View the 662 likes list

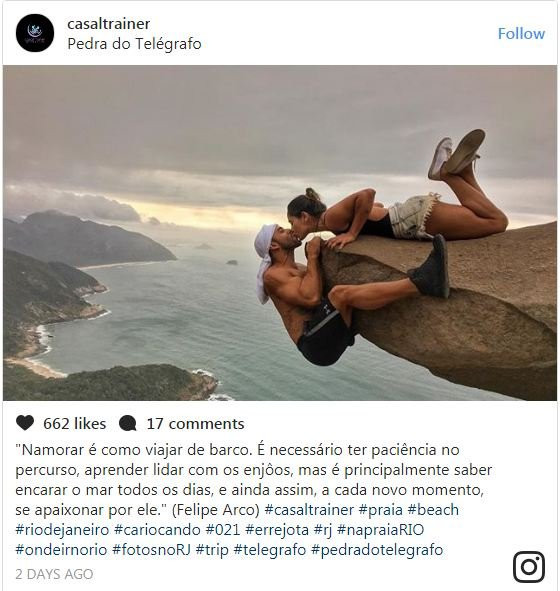(75, 424)
